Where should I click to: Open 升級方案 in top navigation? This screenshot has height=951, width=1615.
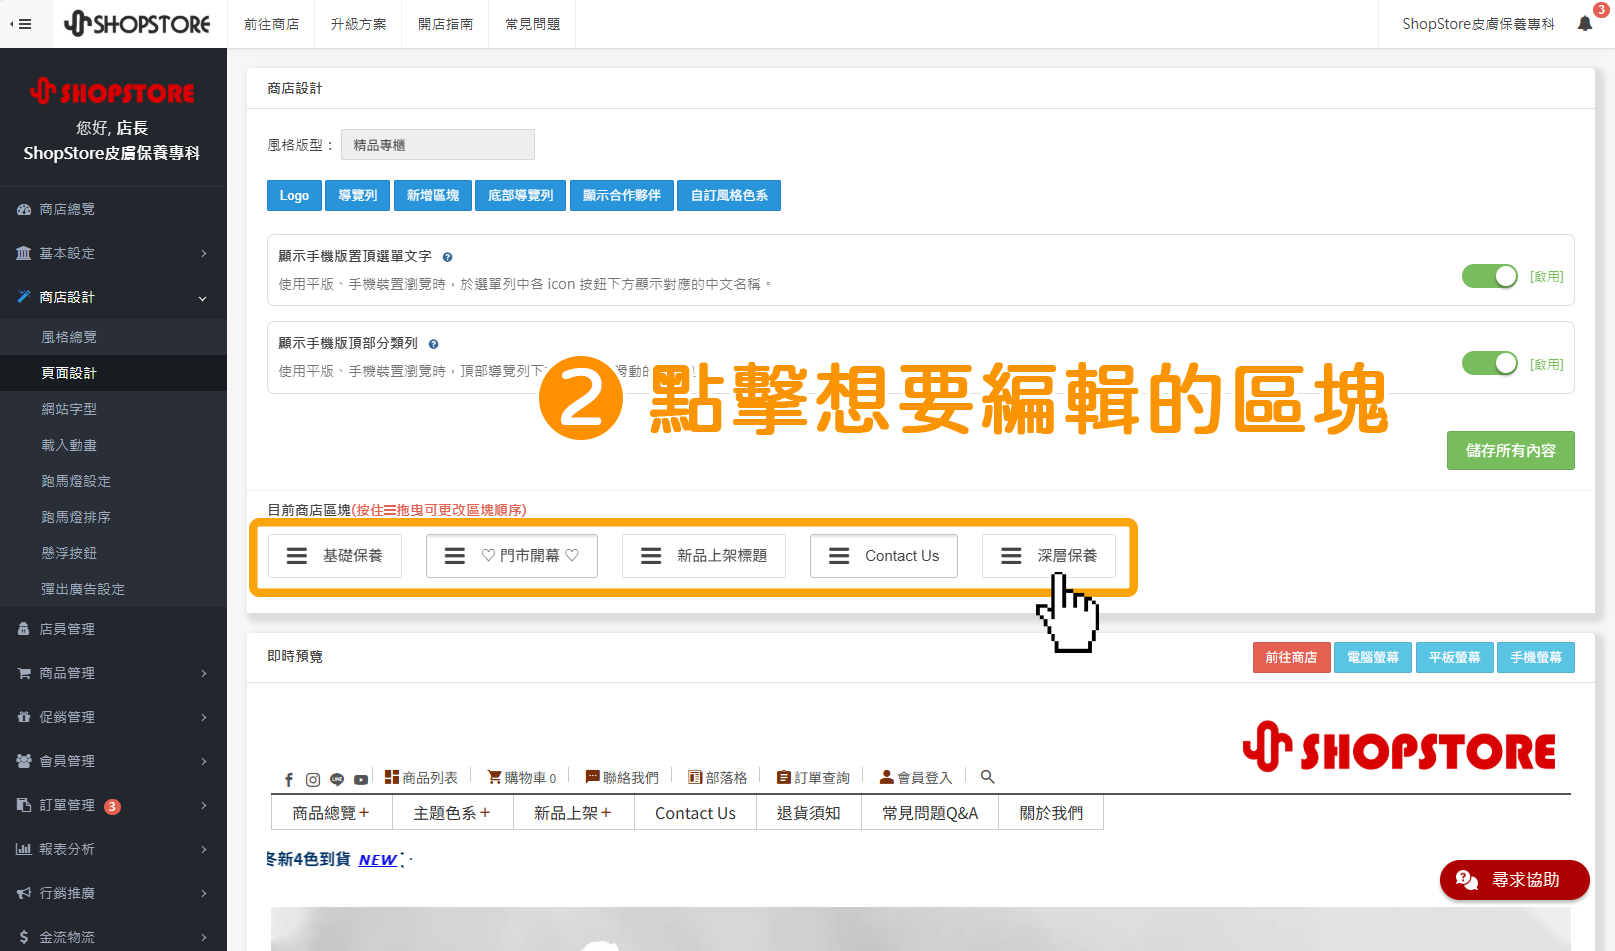[358, 24]
